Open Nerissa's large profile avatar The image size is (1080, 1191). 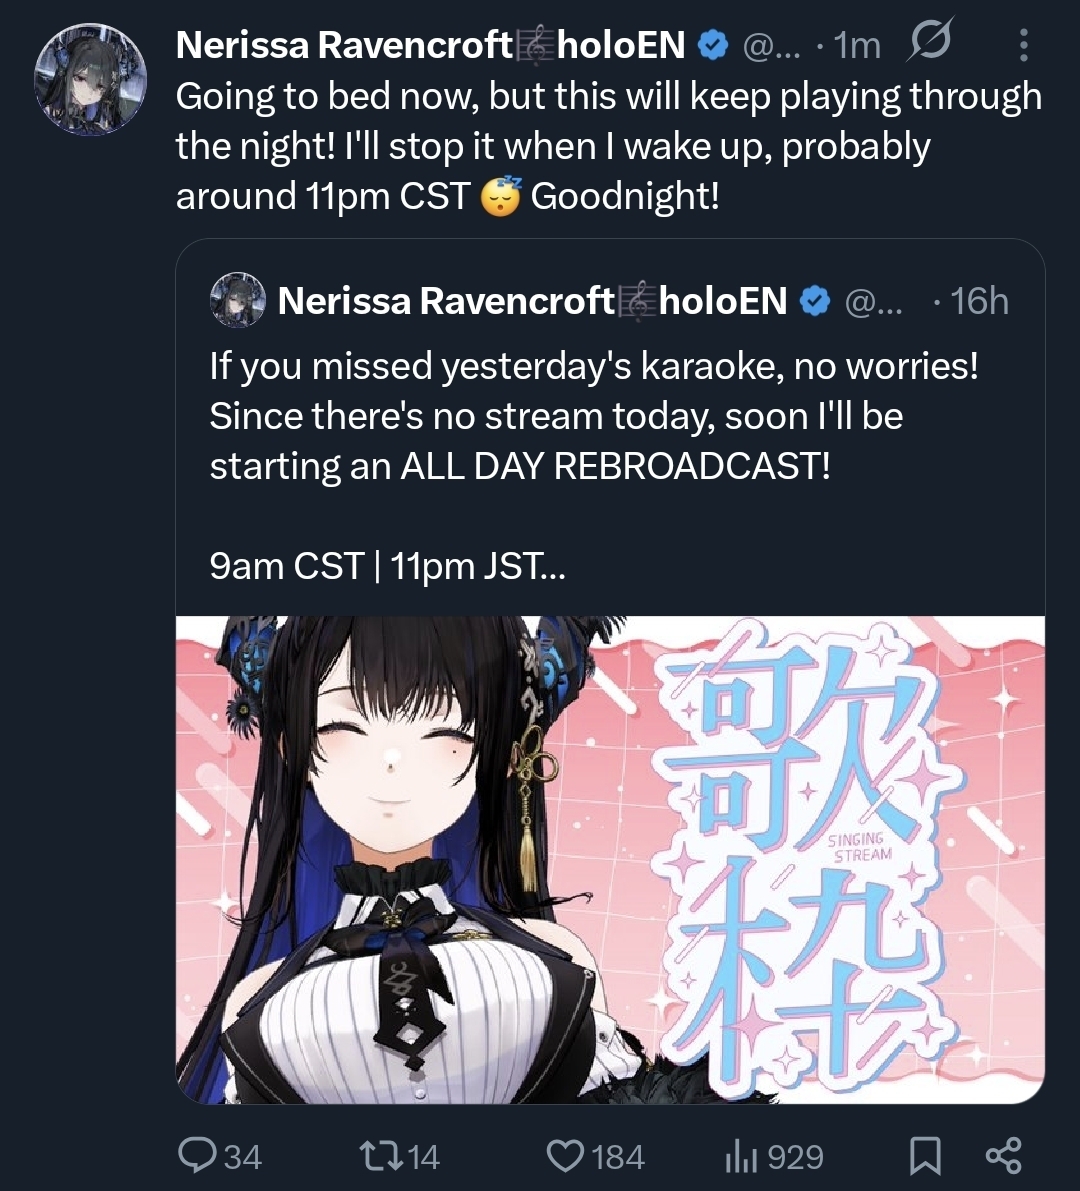pos(90,79)
